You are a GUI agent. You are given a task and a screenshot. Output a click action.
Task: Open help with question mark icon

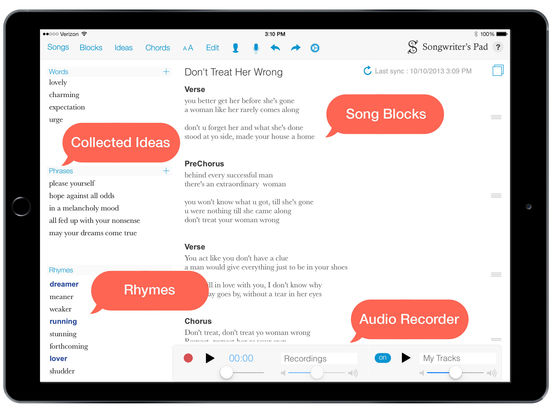[x=498, y=47]
